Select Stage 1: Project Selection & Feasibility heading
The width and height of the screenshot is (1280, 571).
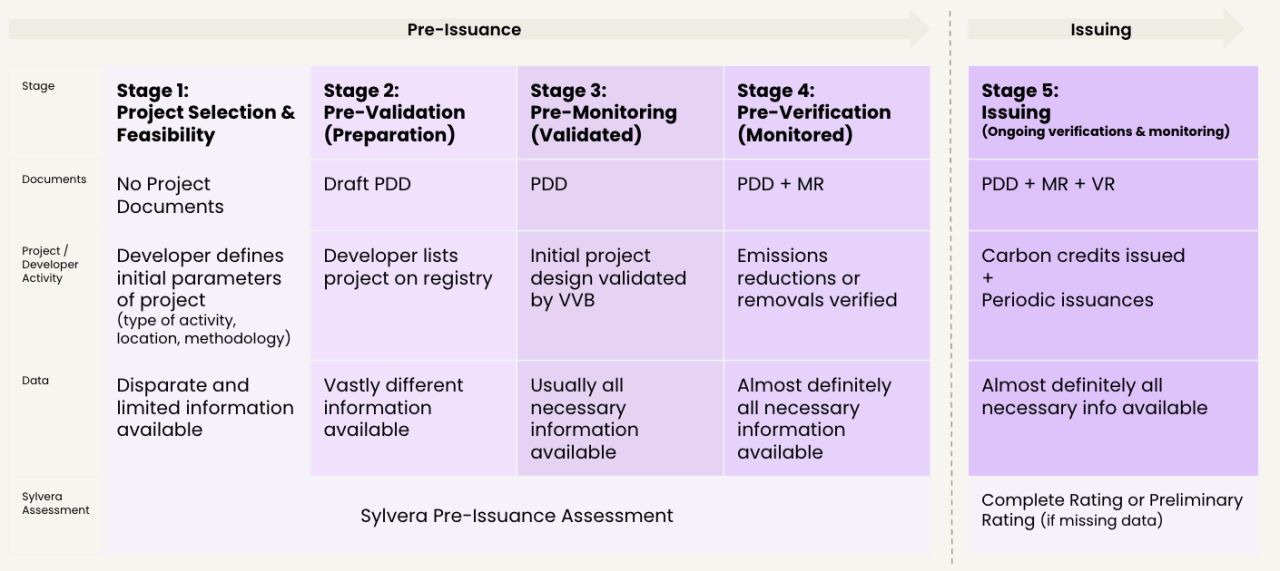coord(206,112)
